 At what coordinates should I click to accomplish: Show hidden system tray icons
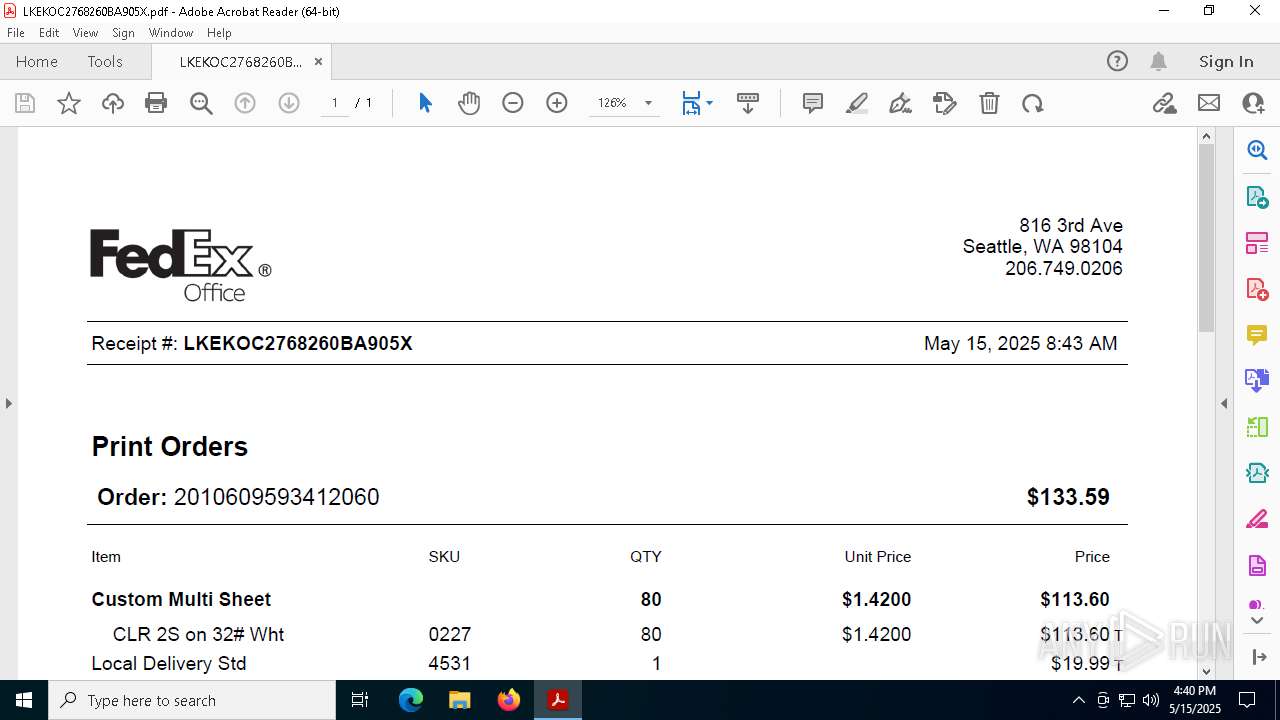tap(1078, 700)
